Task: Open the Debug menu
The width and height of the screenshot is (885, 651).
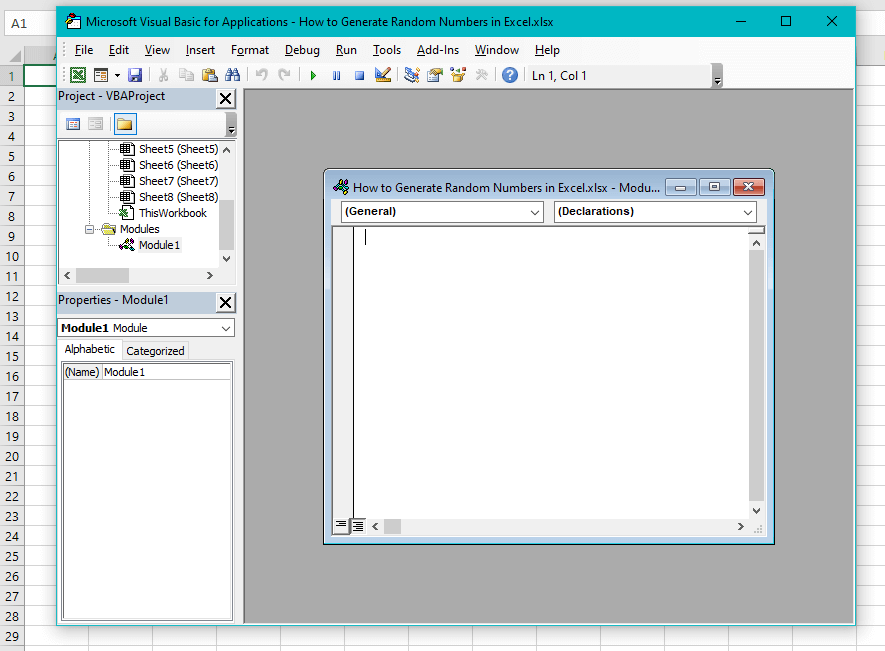Action: point(302,50)
